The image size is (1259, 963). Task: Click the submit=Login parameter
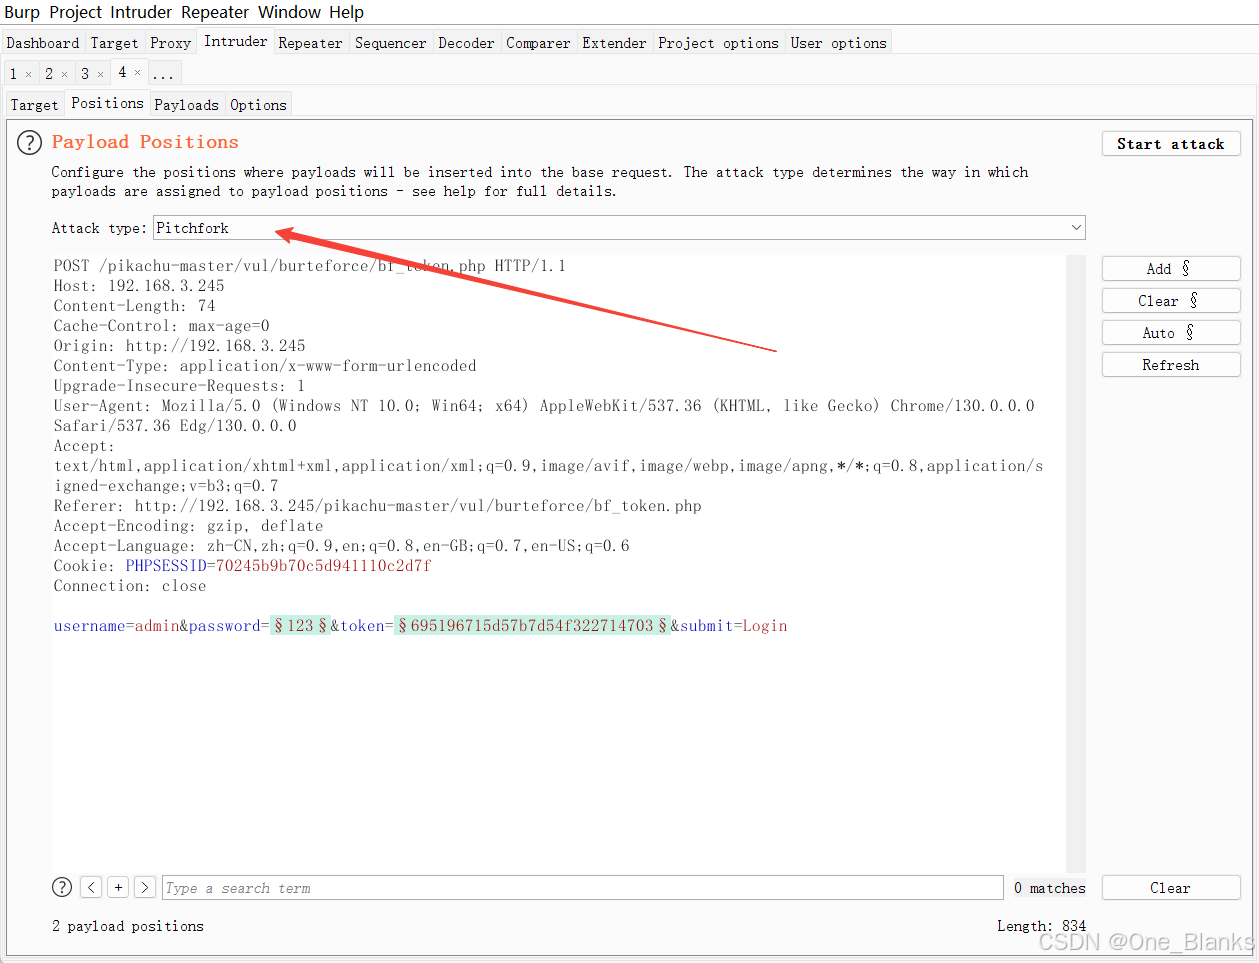coord(734,625)
